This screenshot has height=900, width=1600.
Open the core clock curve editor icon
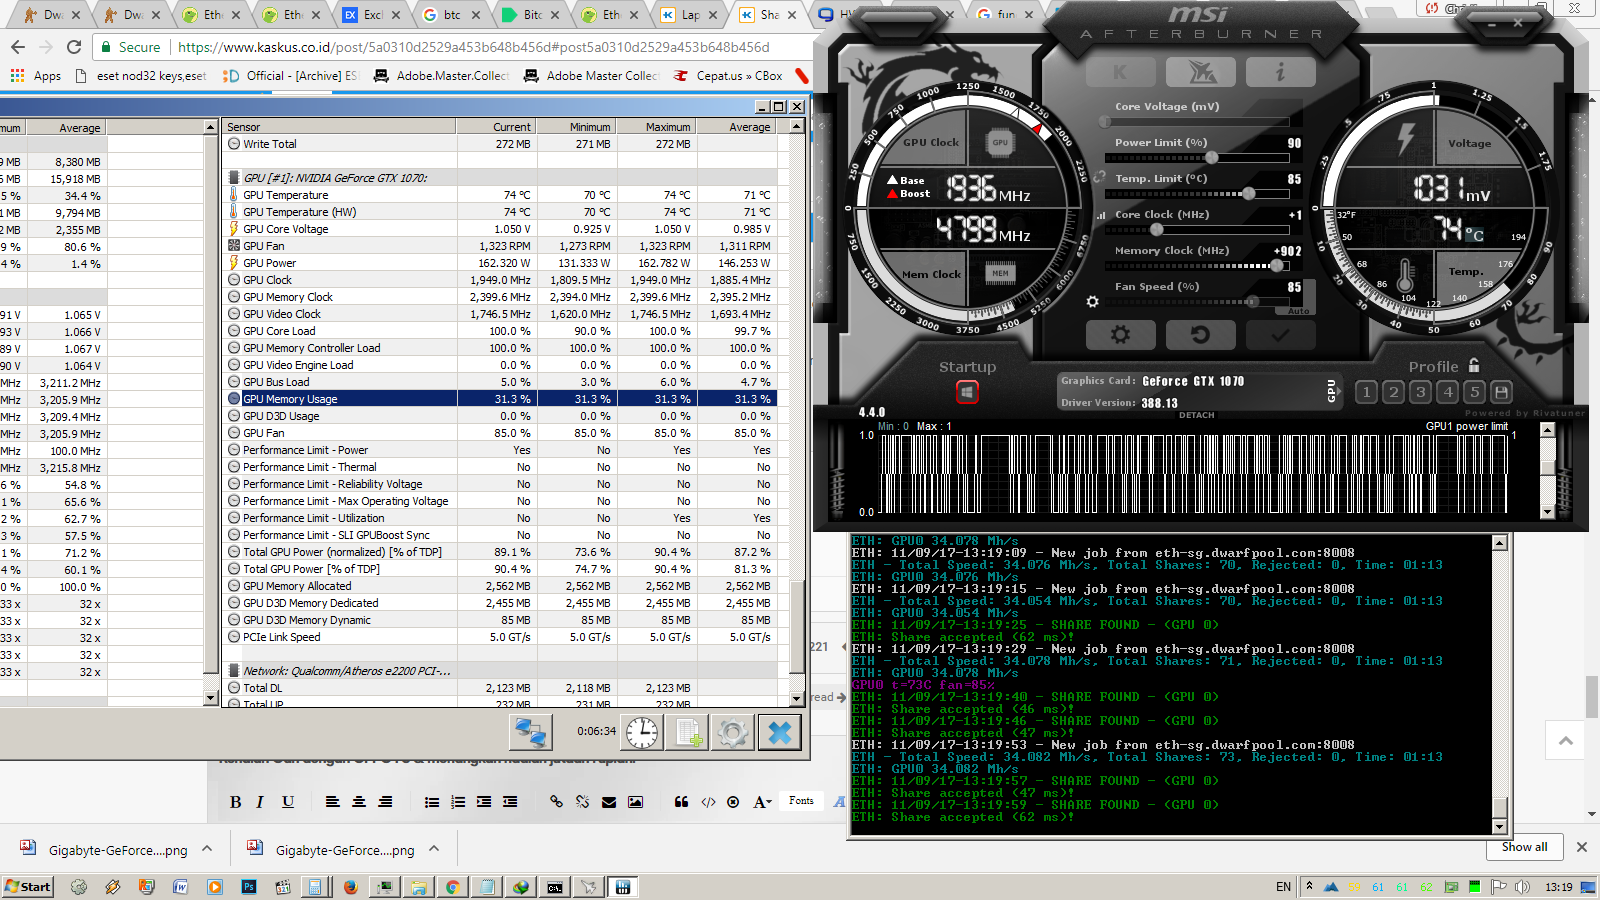pyautogui.click(x=1102, y=215)
